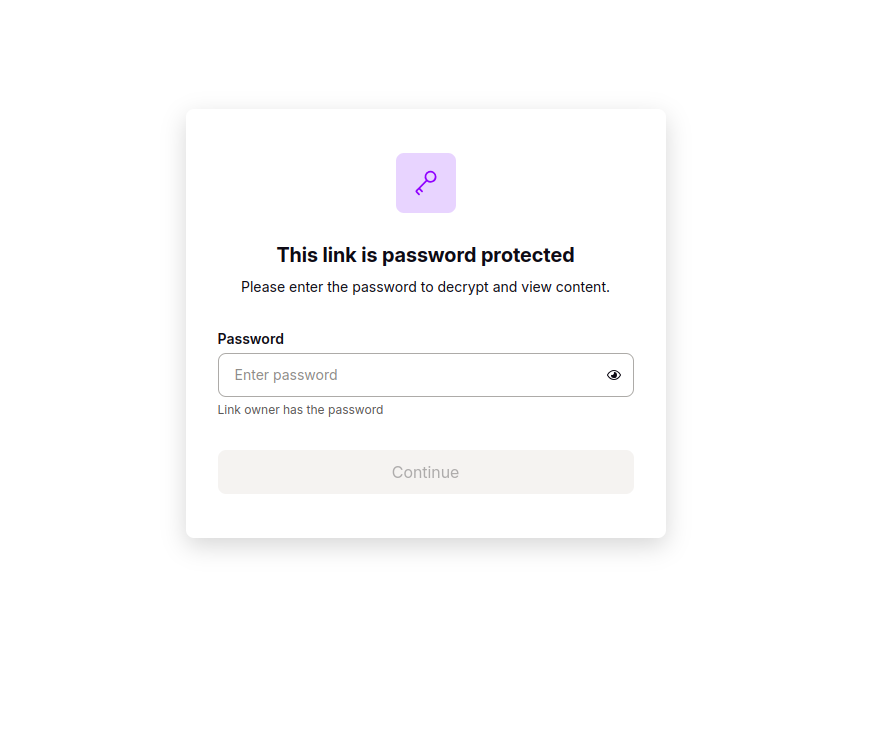The height and width of the screenshot is (731, 870).
Task: Click the 'This link is password protected' heading
Action: point(425,255)
